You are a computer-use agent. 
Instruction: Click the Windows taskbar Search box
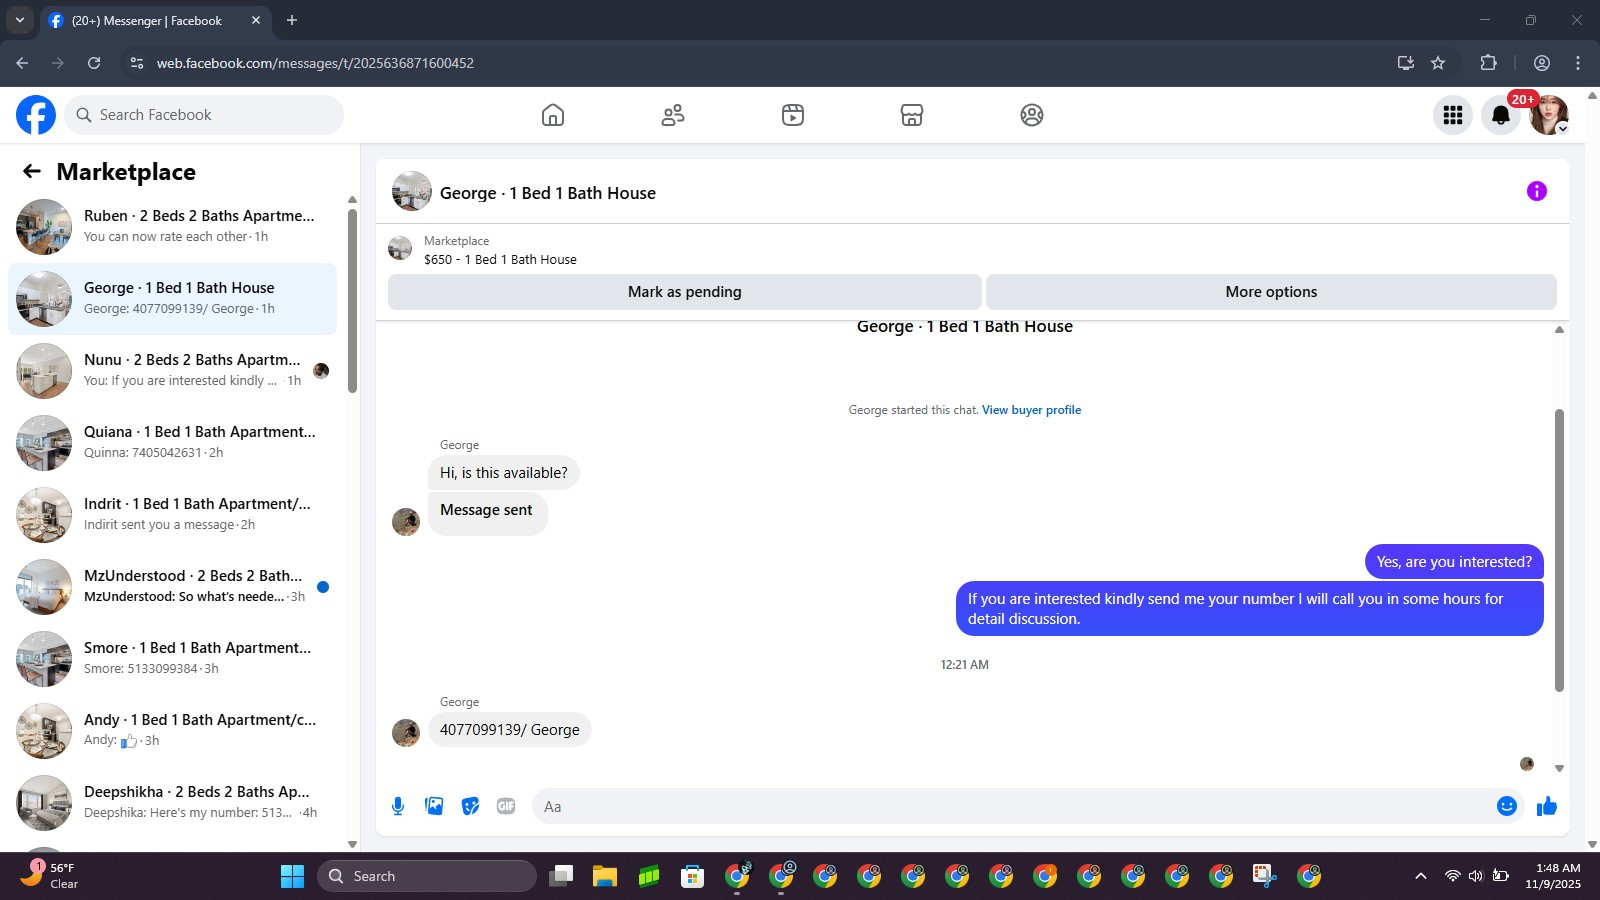coord(427,876)
